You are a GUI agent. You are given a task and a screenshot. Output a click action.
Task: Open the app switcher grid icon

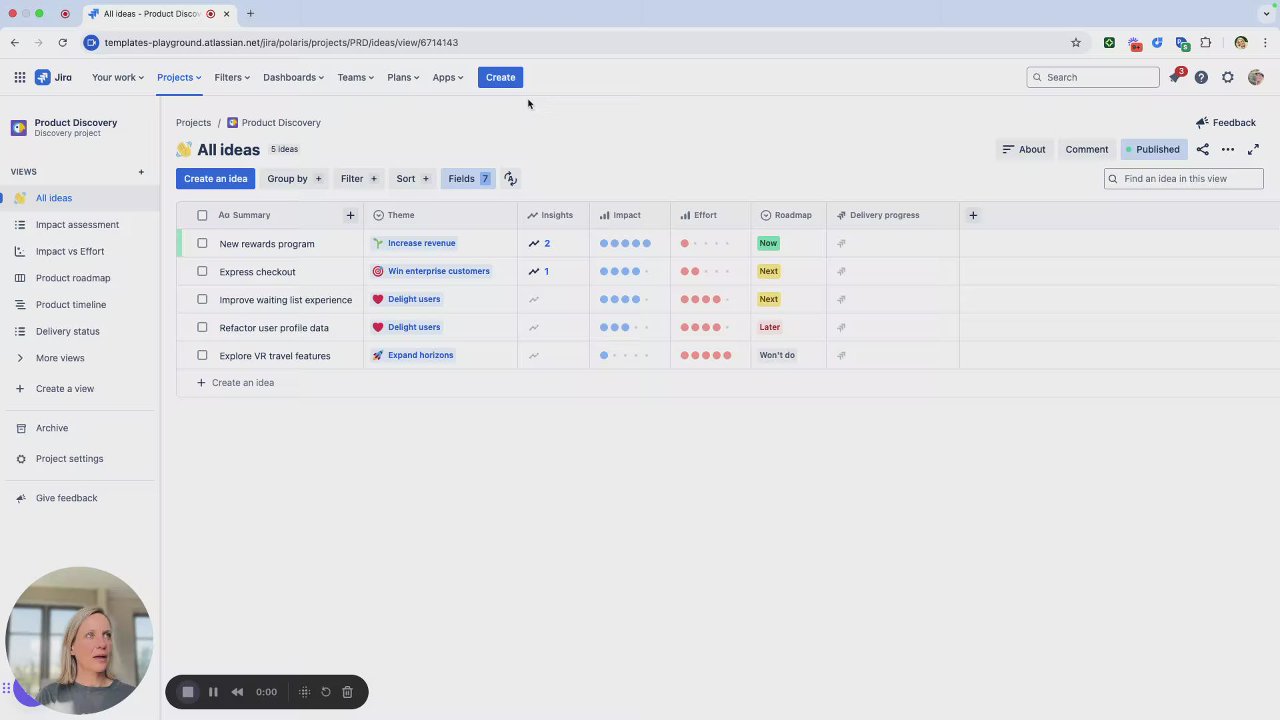[x=19, y=77]
